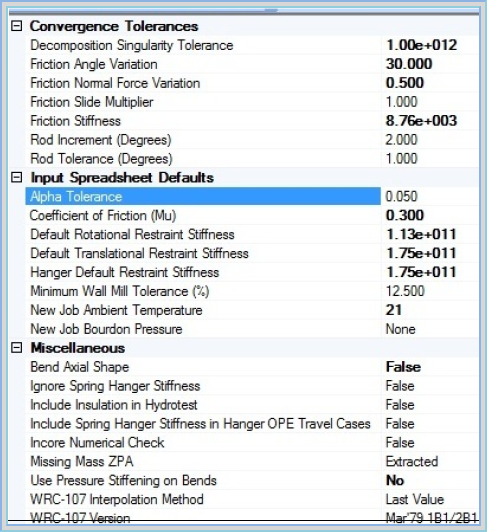The image size is (487, 532).
Task: Toggle Bend Axial Shape False value
Action: pyautogui.click(x=430, y=367)
